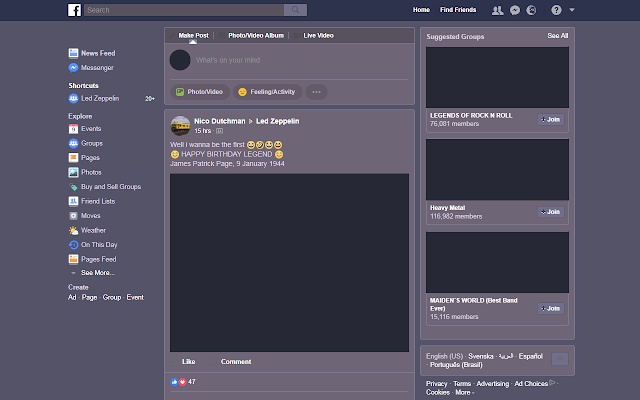The width and height of the screenshot is (640, 400).
Task: Go to Home in top navigation
Action: point(422,10)
